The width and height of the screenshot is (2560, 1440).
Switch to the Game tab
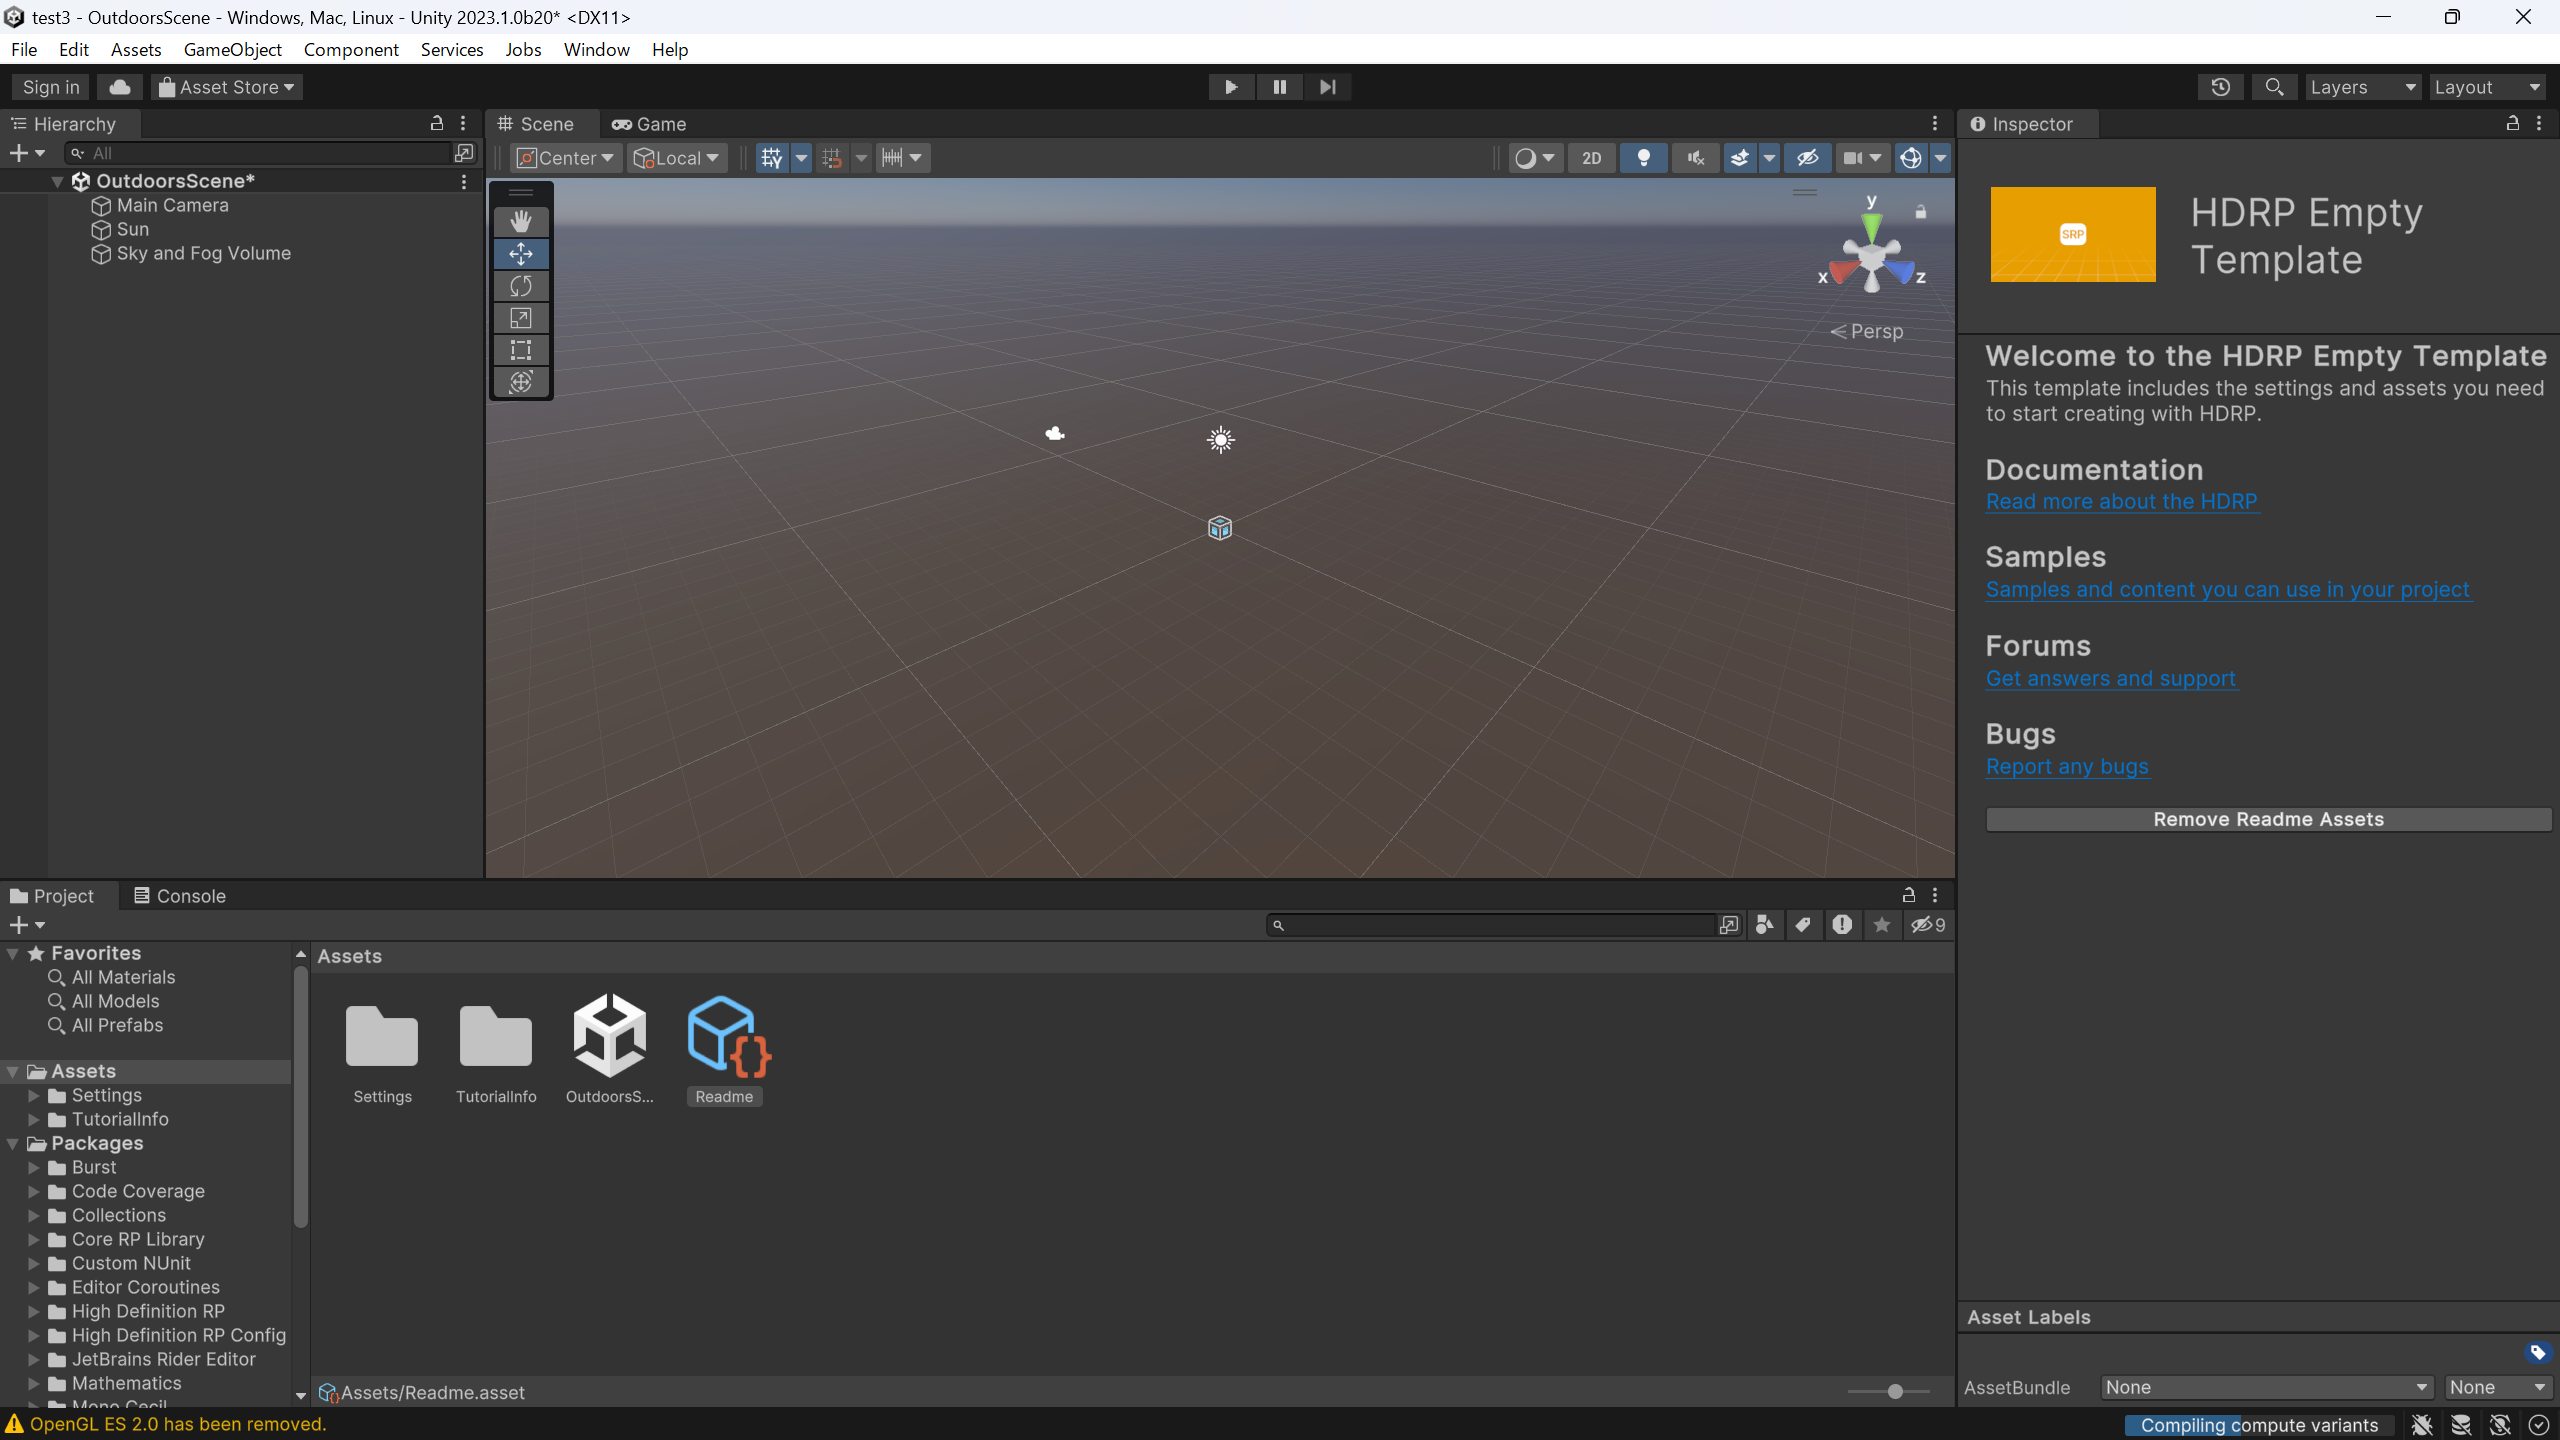tap(649, 123)
